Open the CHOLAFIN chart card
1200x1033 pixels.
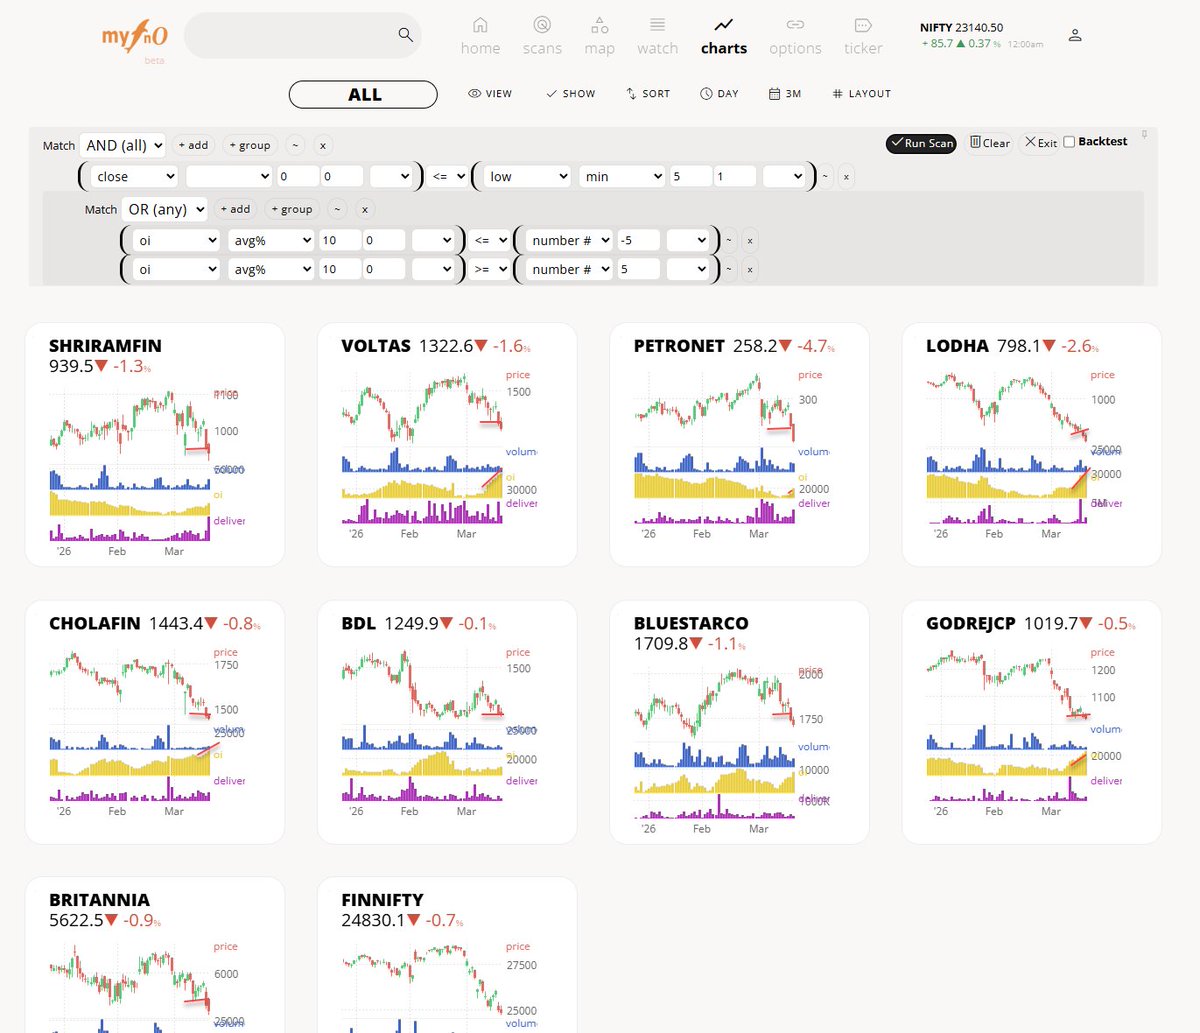155,722
